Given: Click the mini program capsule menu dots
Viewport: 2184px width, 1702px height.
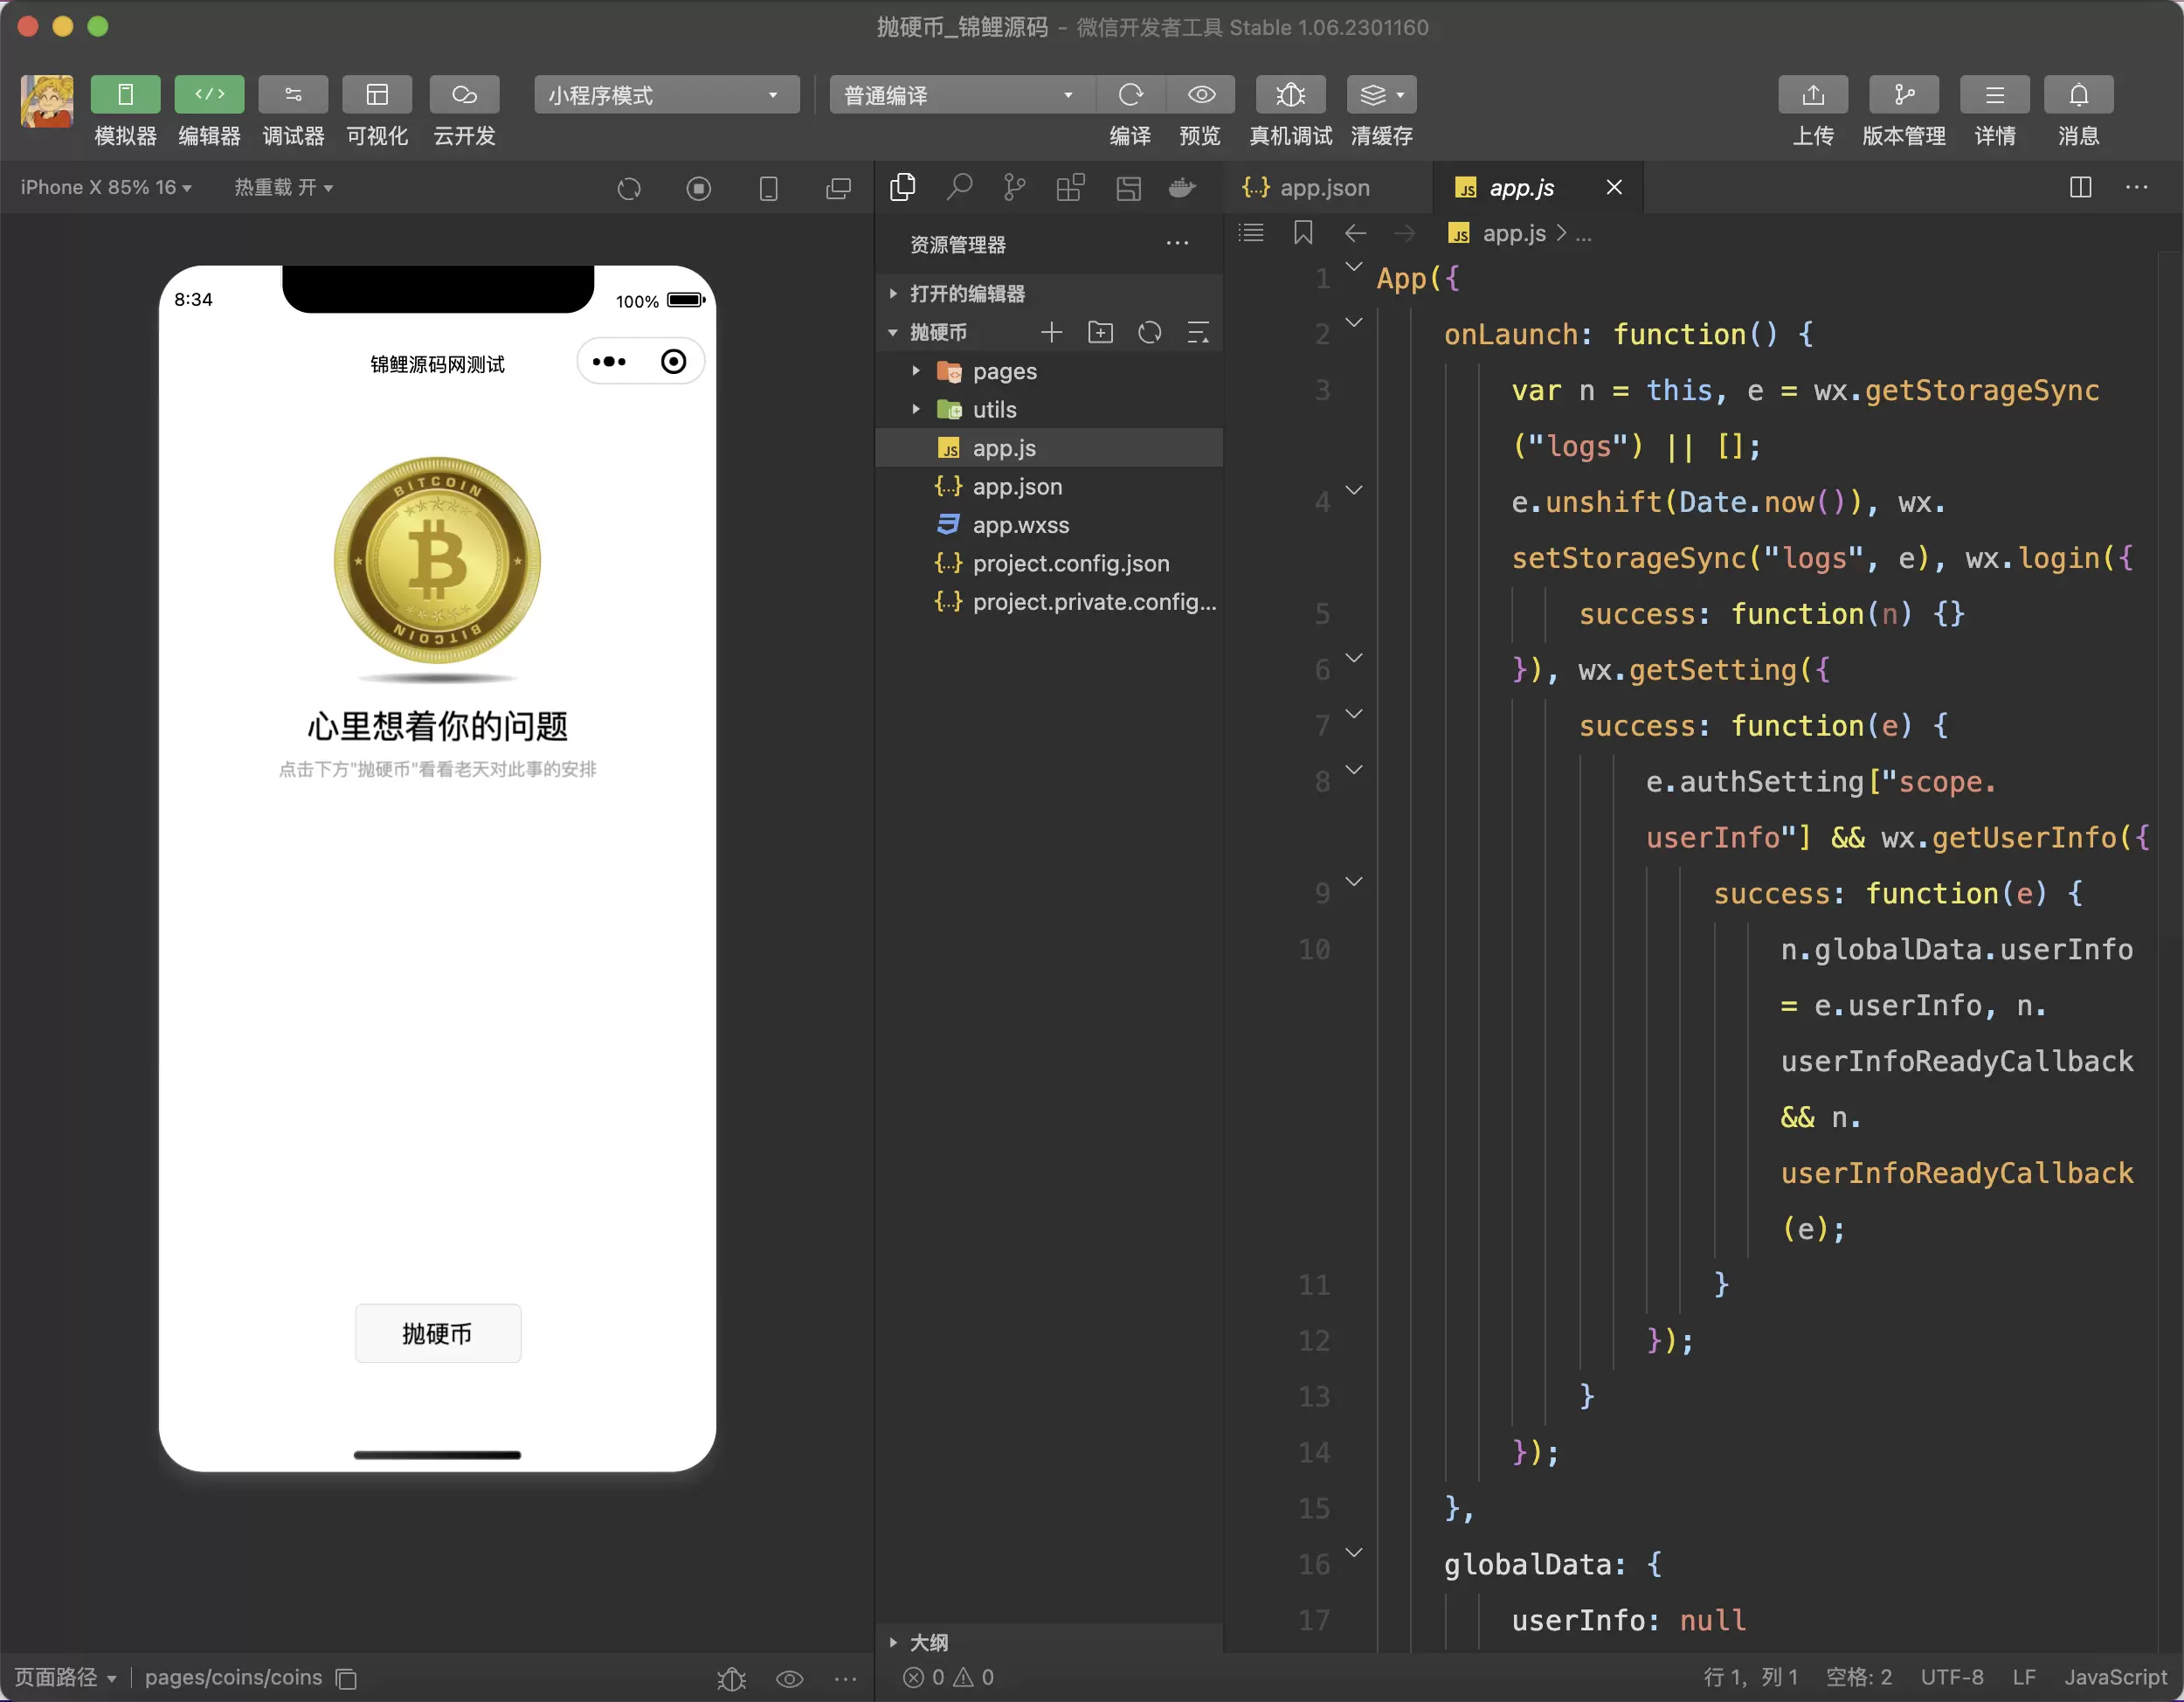Looking at the screenshot, I should coord(609,361).
